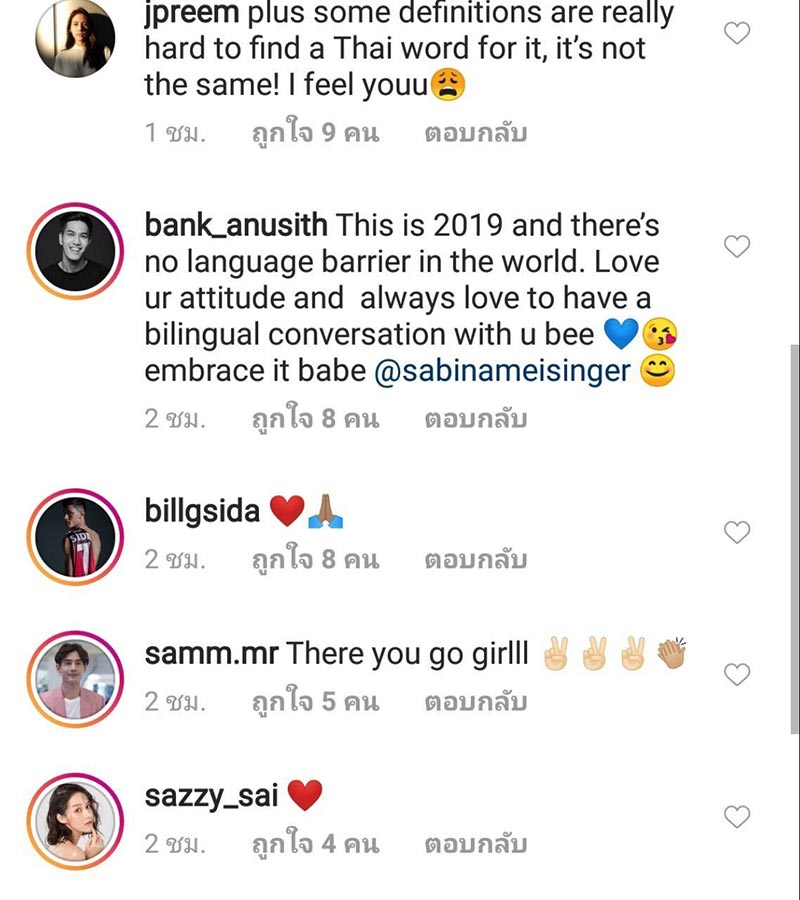This screenshot has height=900, width=800.
Task: Like jpreem's comment with the heart
Action: (736, 33)
